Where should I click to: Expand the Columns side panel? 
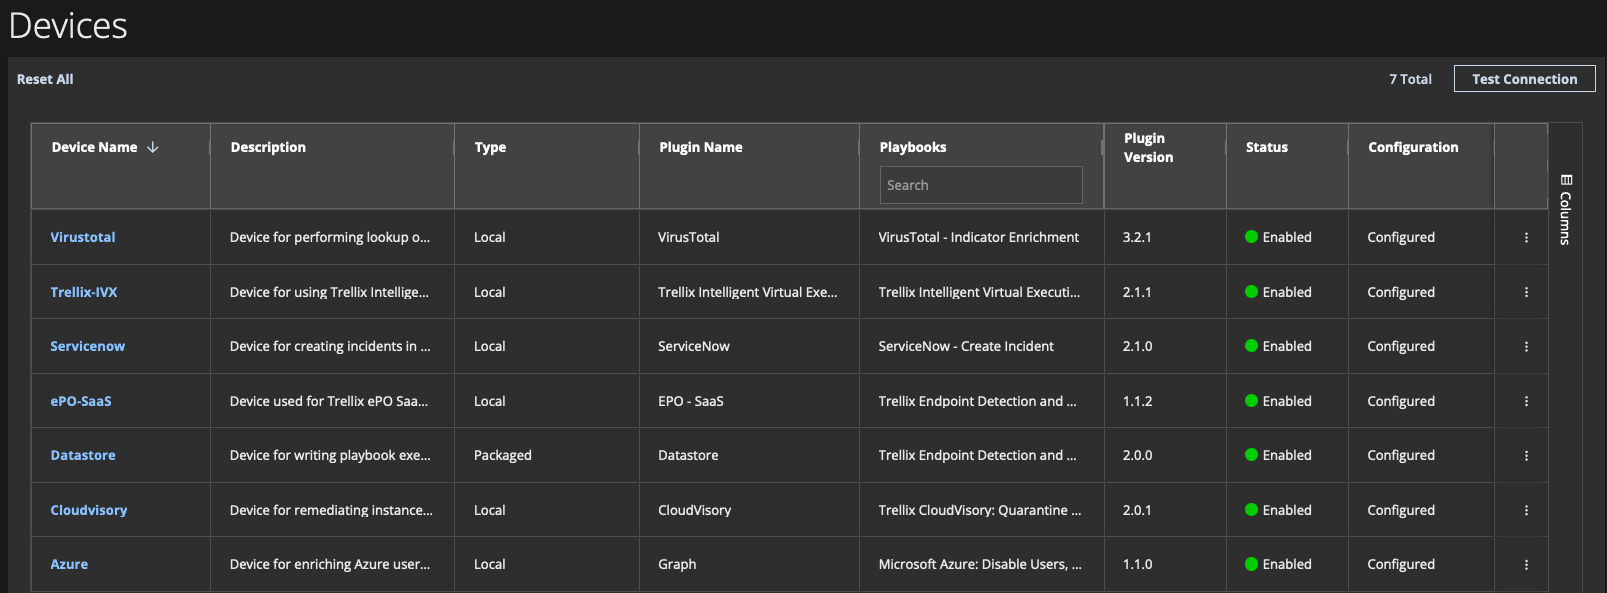tap(1566, 209)
